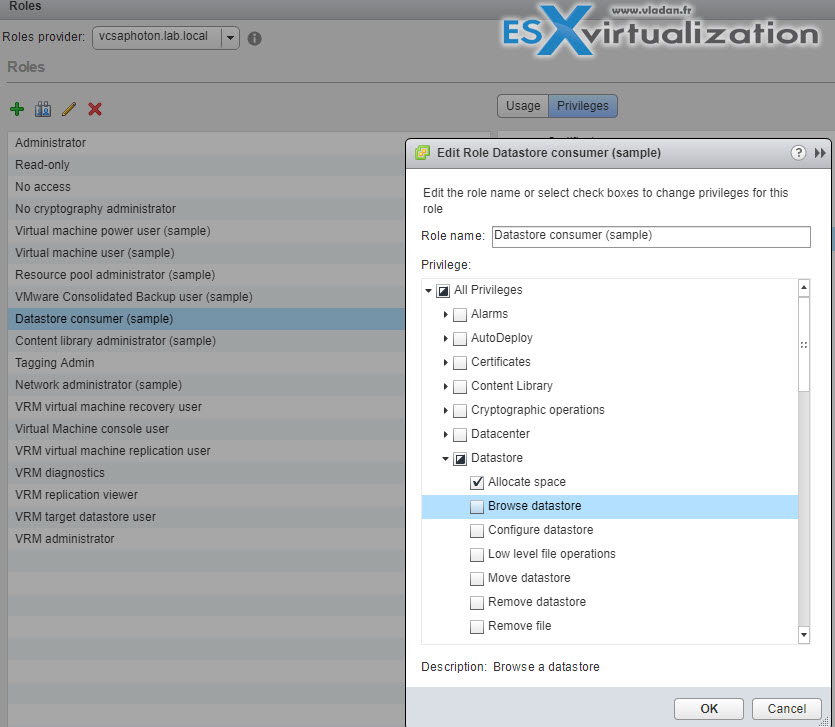Click the double-arrow icon in dialog title bar
This screenshot has width=835, height=727.
click(820, 153)
